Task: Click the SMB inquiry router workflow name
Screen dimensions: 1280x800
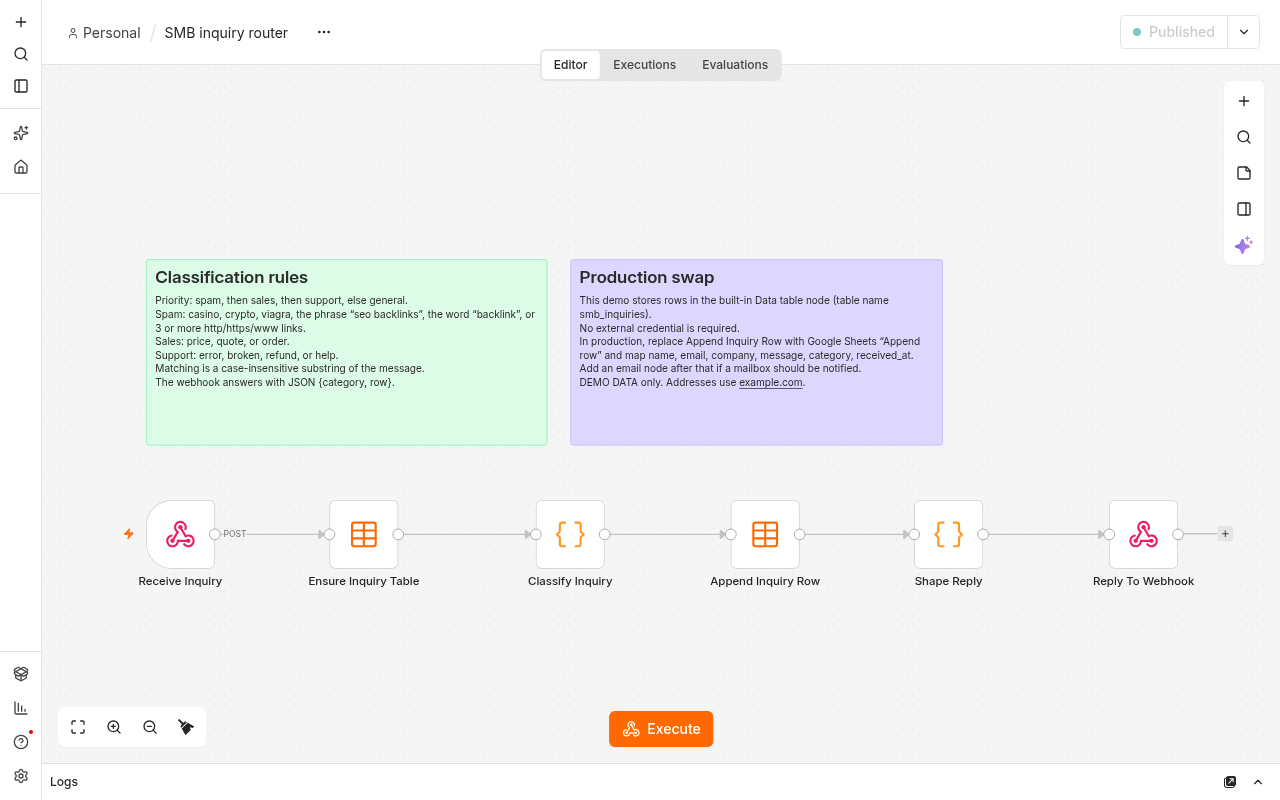Action: point(226,33)
